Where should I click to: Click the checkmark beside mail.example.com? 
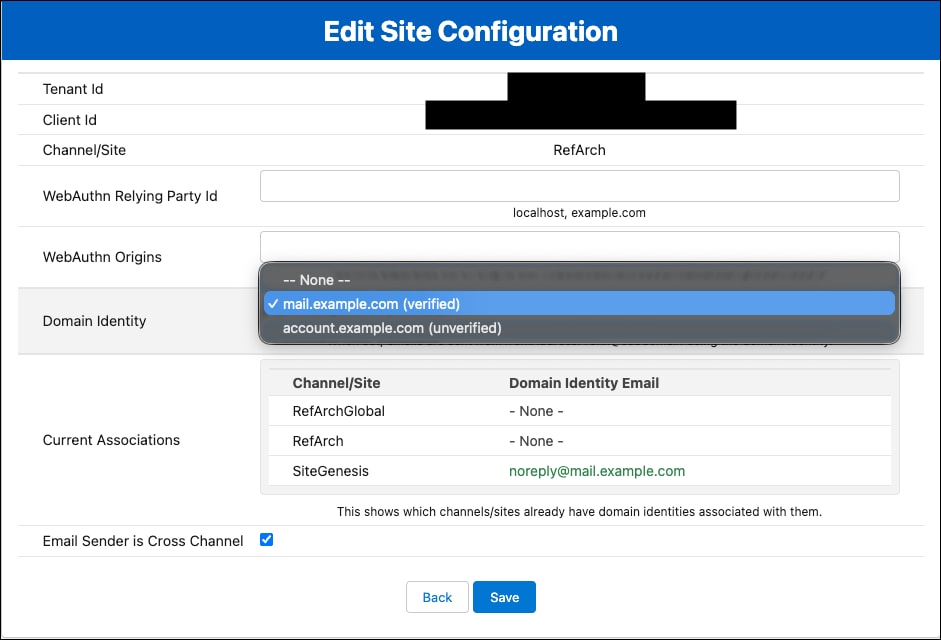(274, 303)
